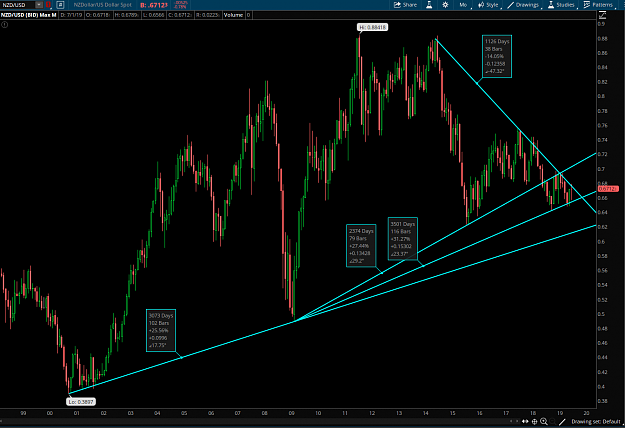Screen dimensions: 625x428
Task: Open the Style menu
Action: (x=489, y=5)
